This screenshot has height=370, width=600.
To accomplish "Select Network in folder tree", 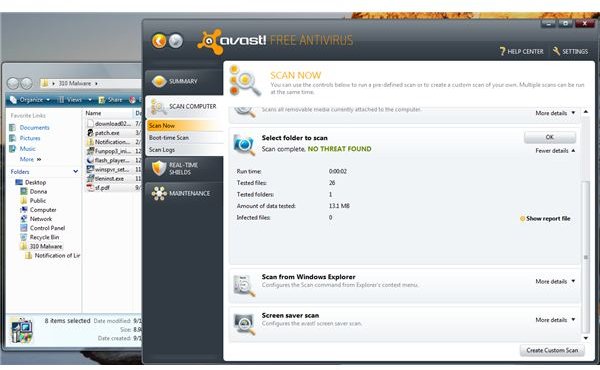I will [41, 219].
